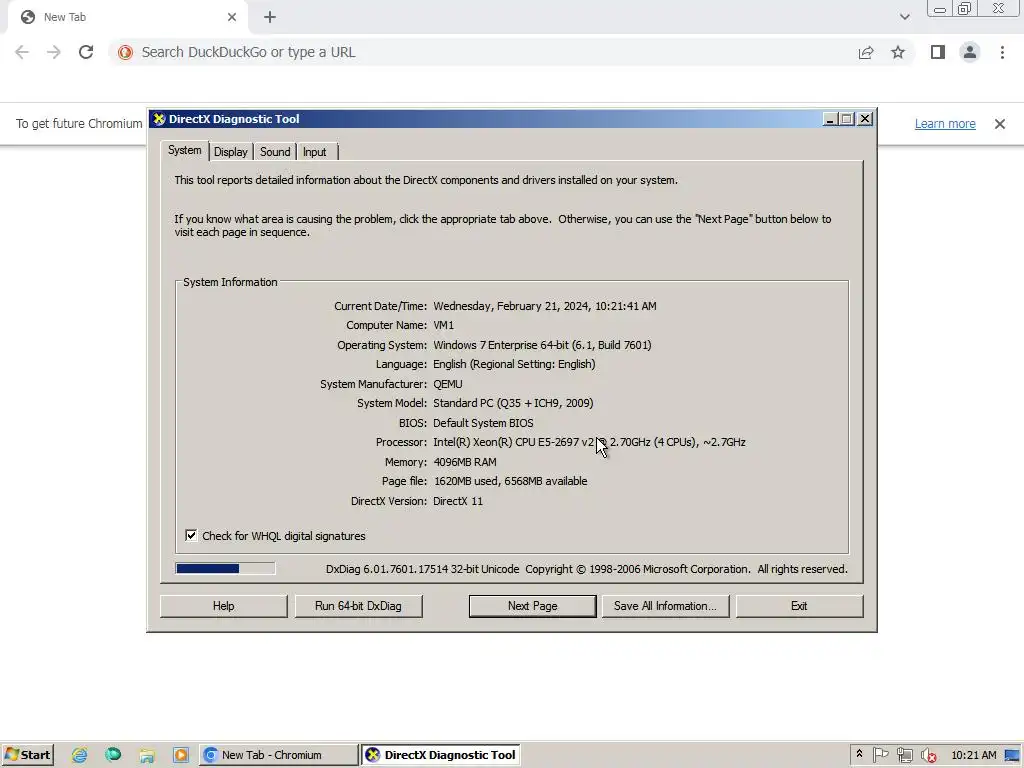The image size is (1024, 768).
Task: Bookmark this tab with star icon
Action: pos(898,52)
